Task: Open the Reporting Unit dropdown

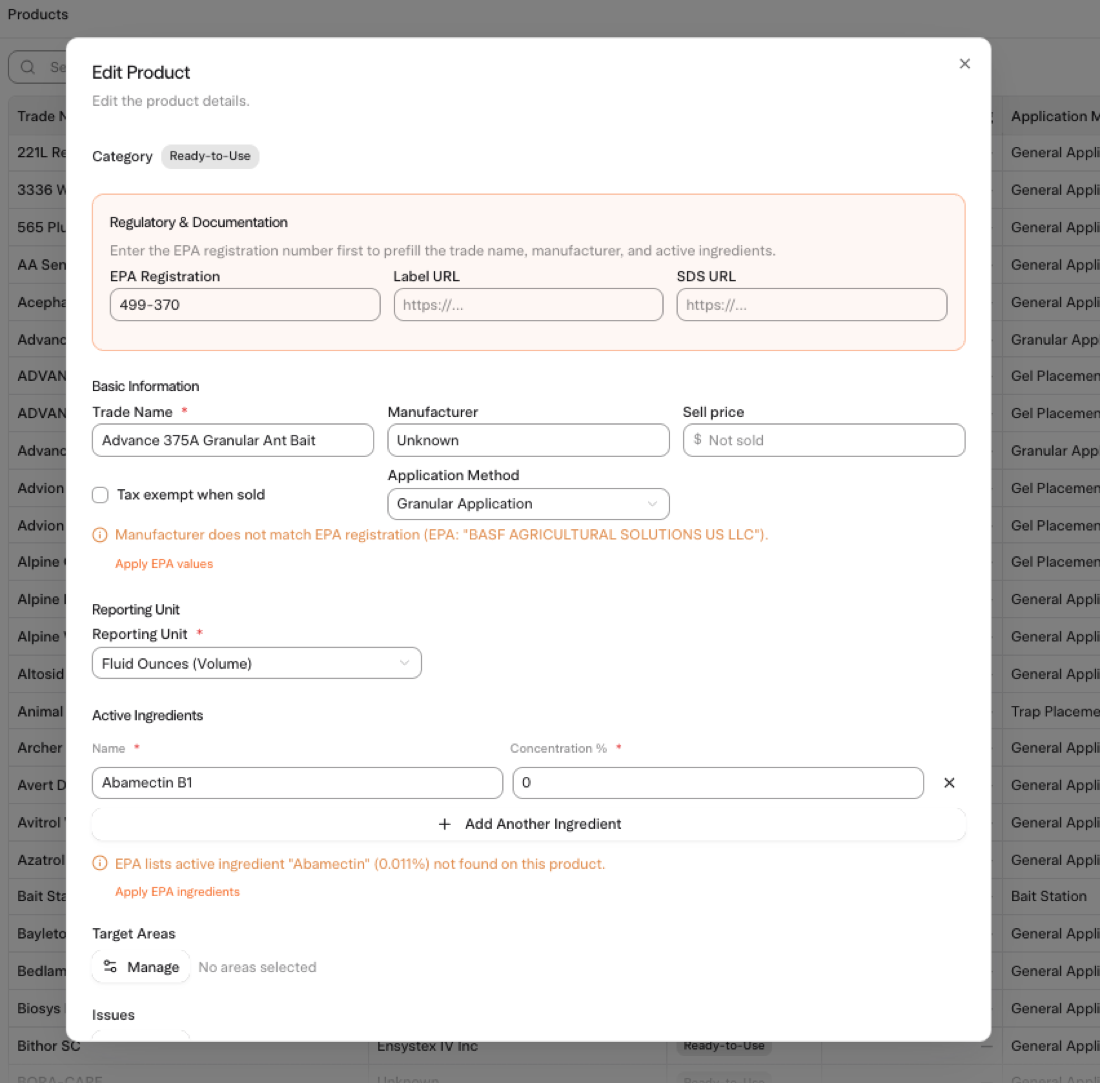Action: pyautogui.click(x=257, y=663)
